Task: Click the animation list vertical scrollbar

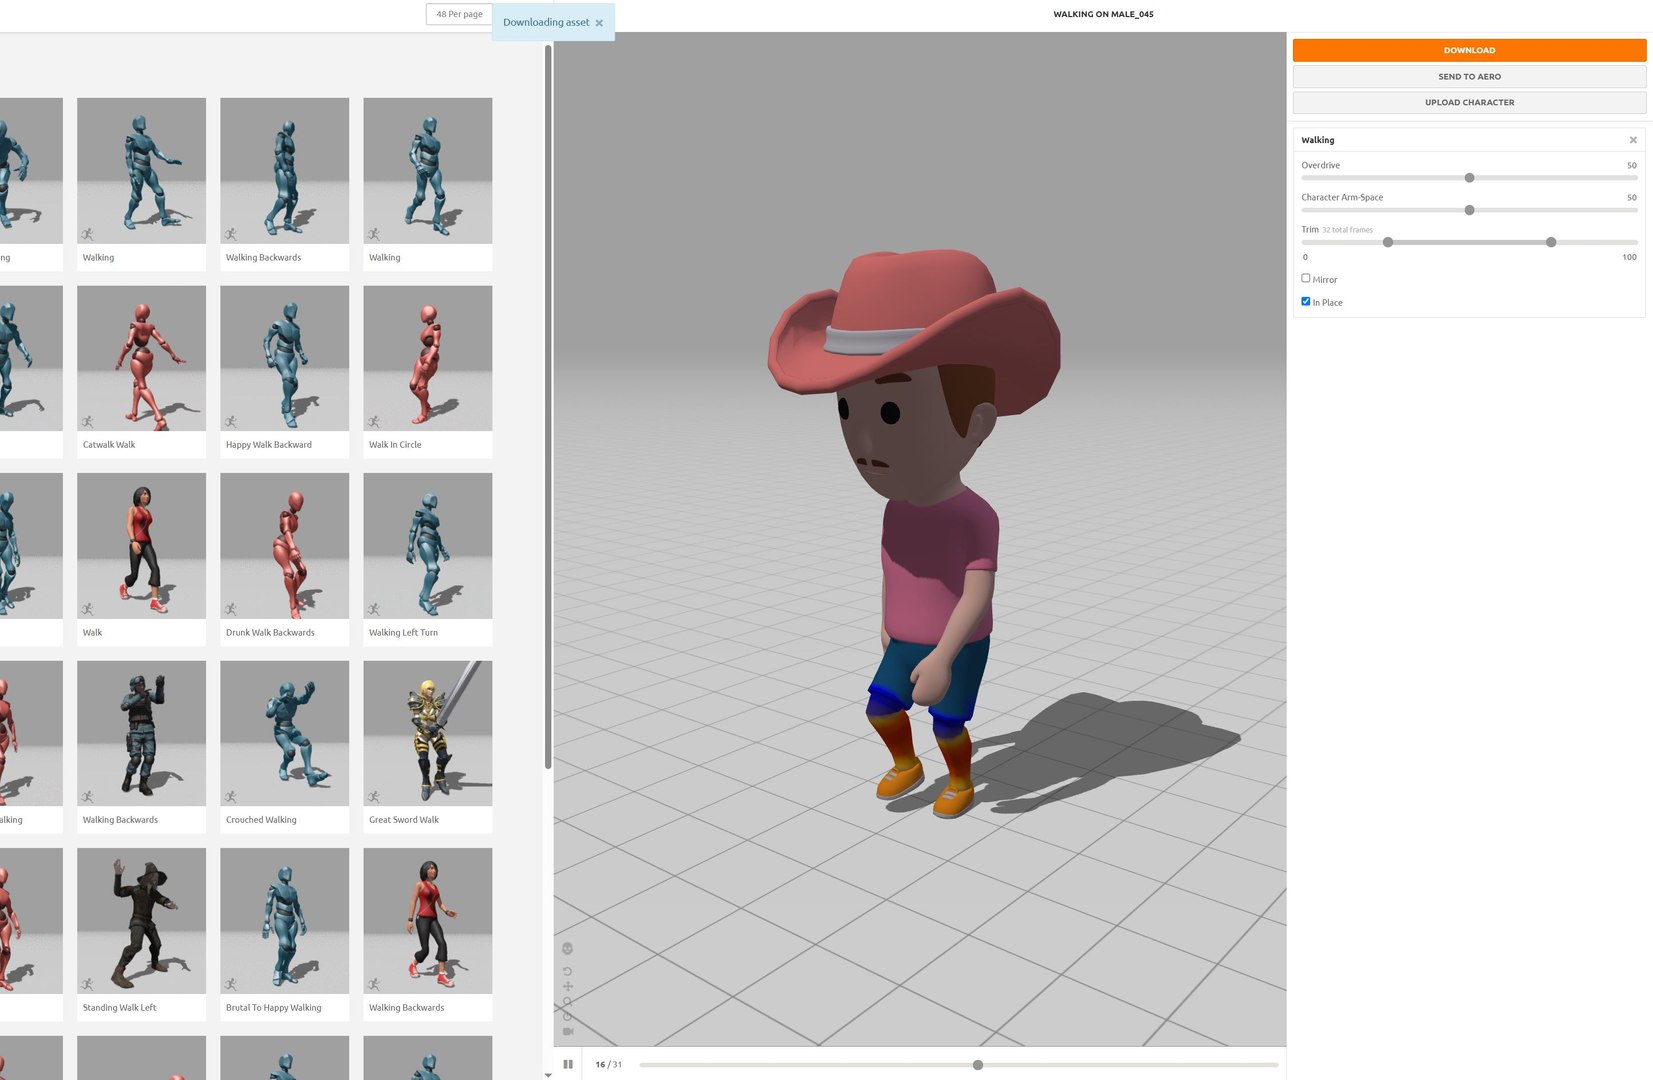Action: (x=548, y=405)
